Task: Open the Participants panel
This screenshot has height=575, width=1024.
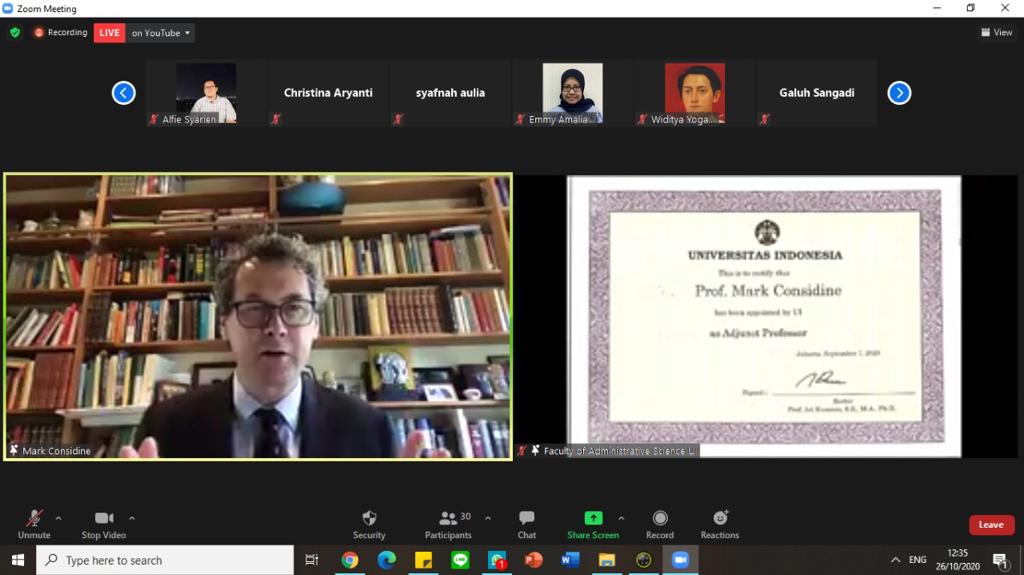Action: tap(448, 525)
